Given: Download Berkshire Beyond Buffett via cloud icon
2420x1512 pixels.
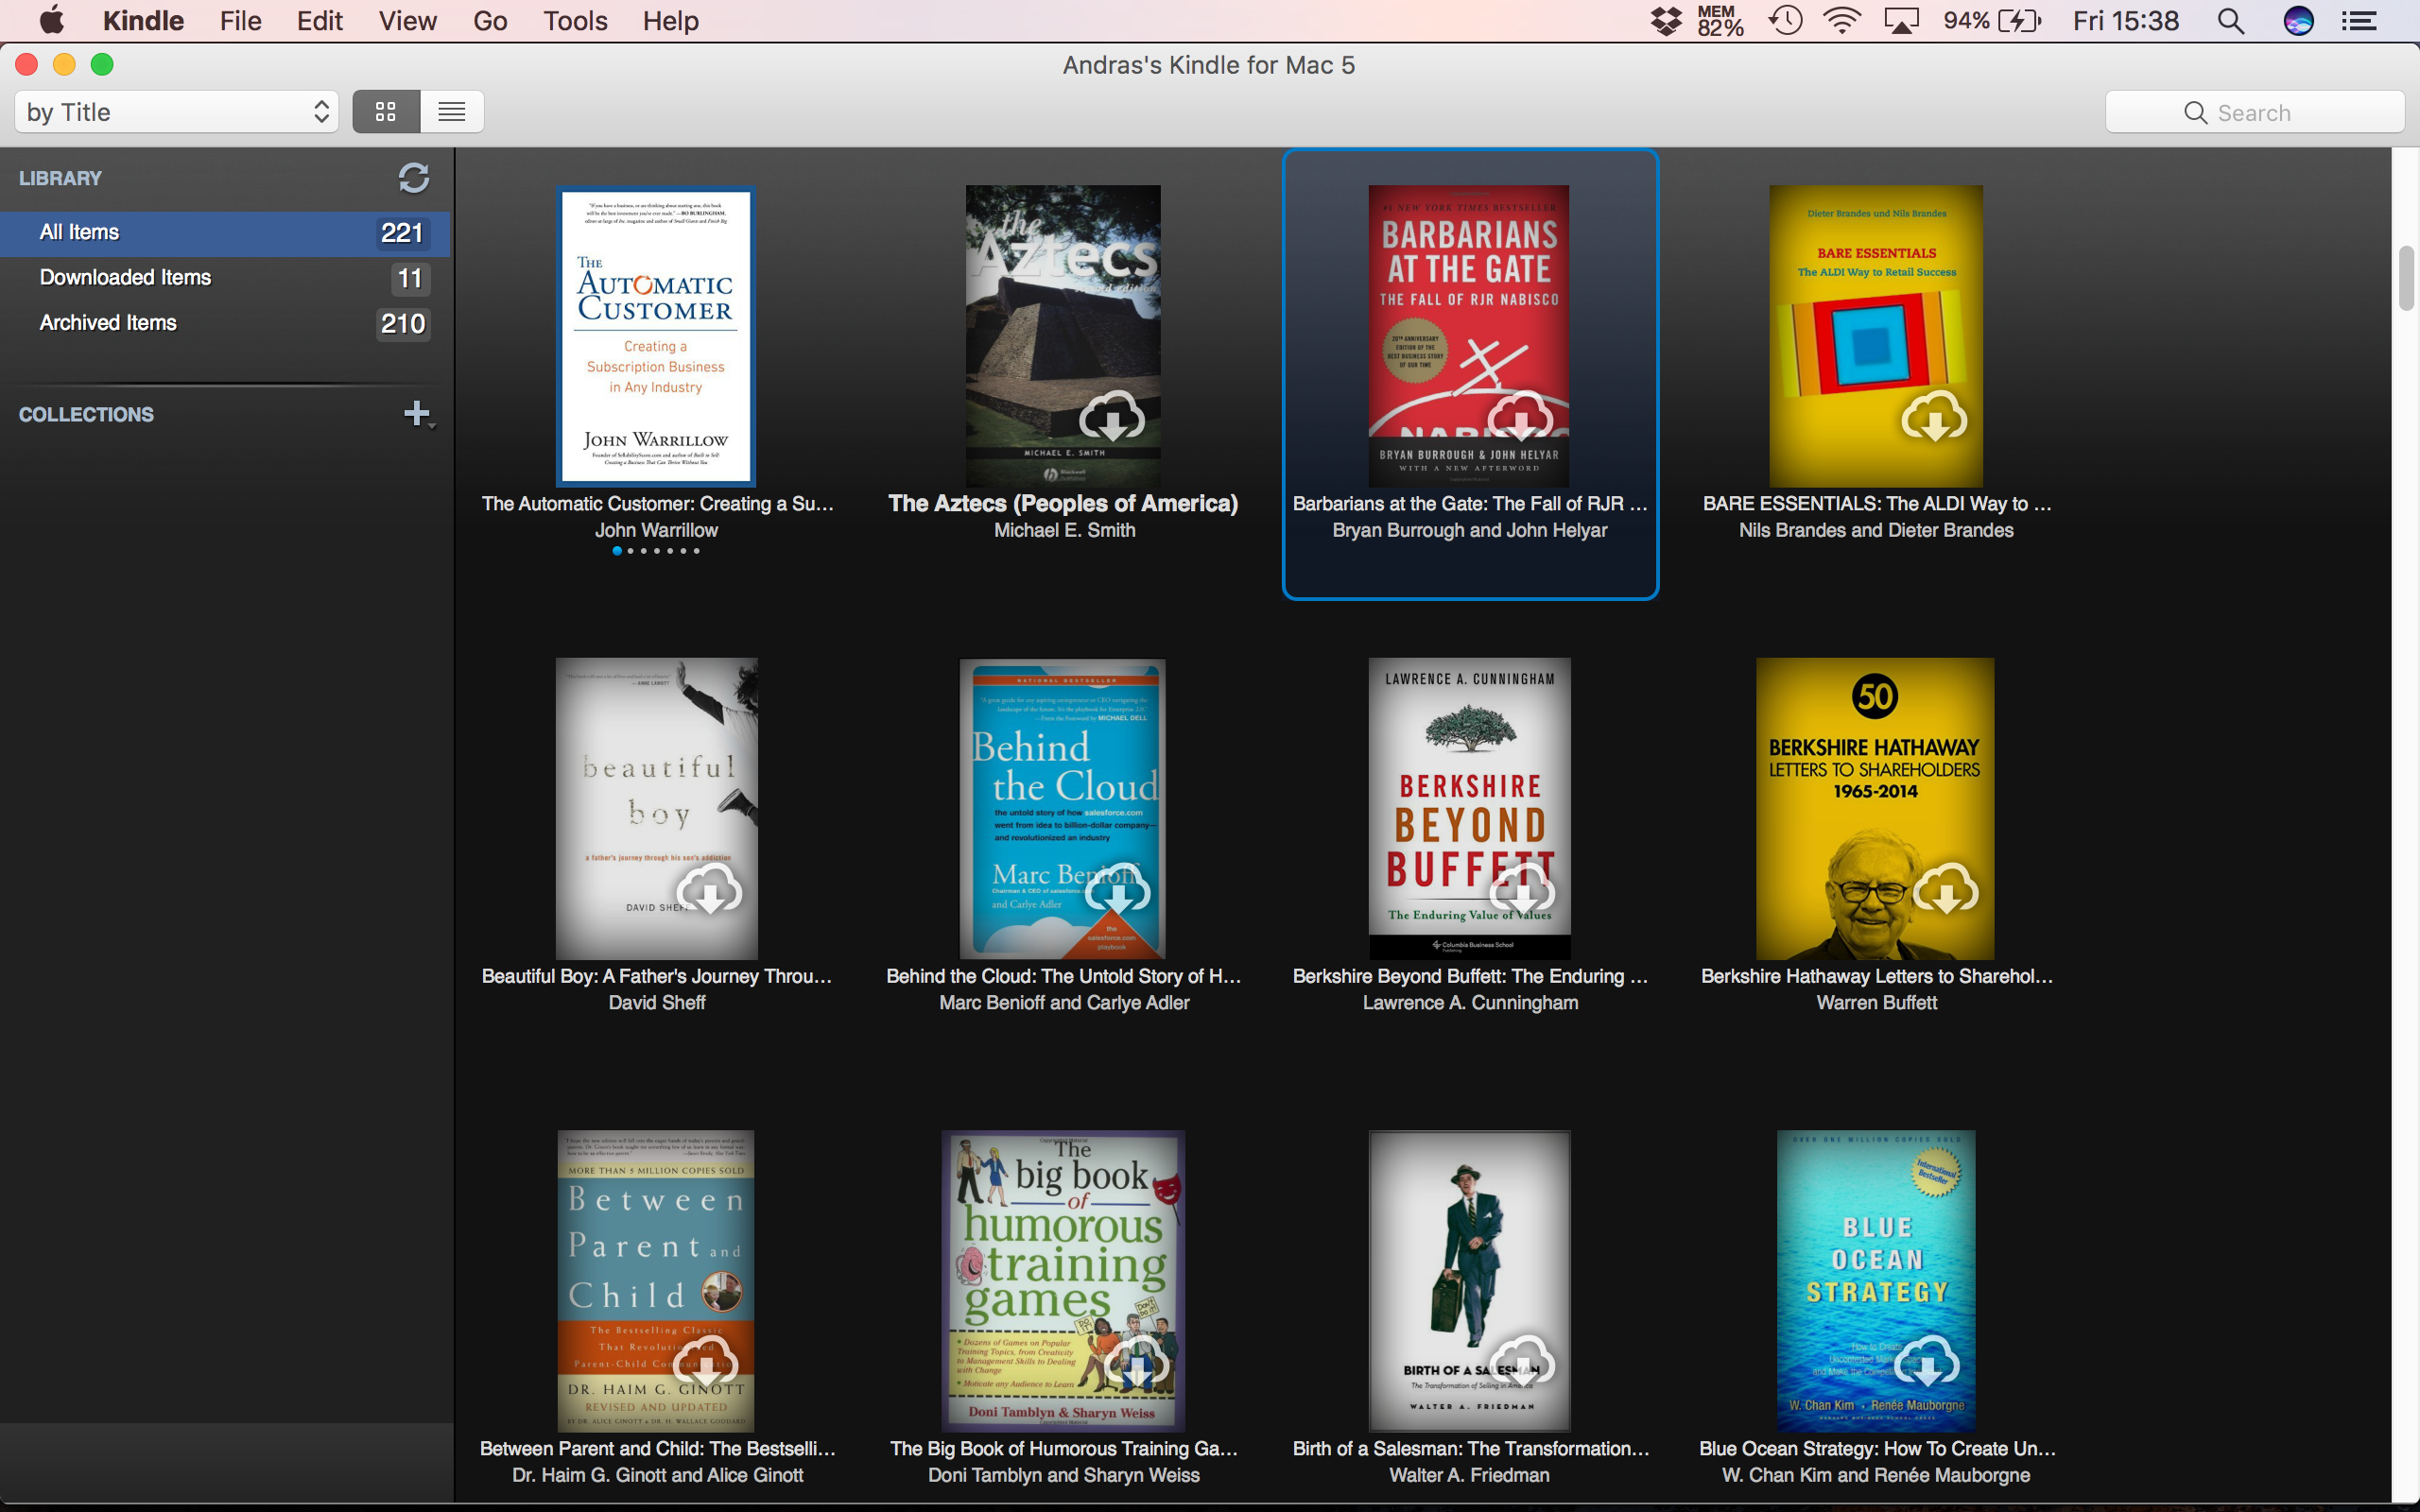Looking at the screenshot, I should click(1522, 889).
